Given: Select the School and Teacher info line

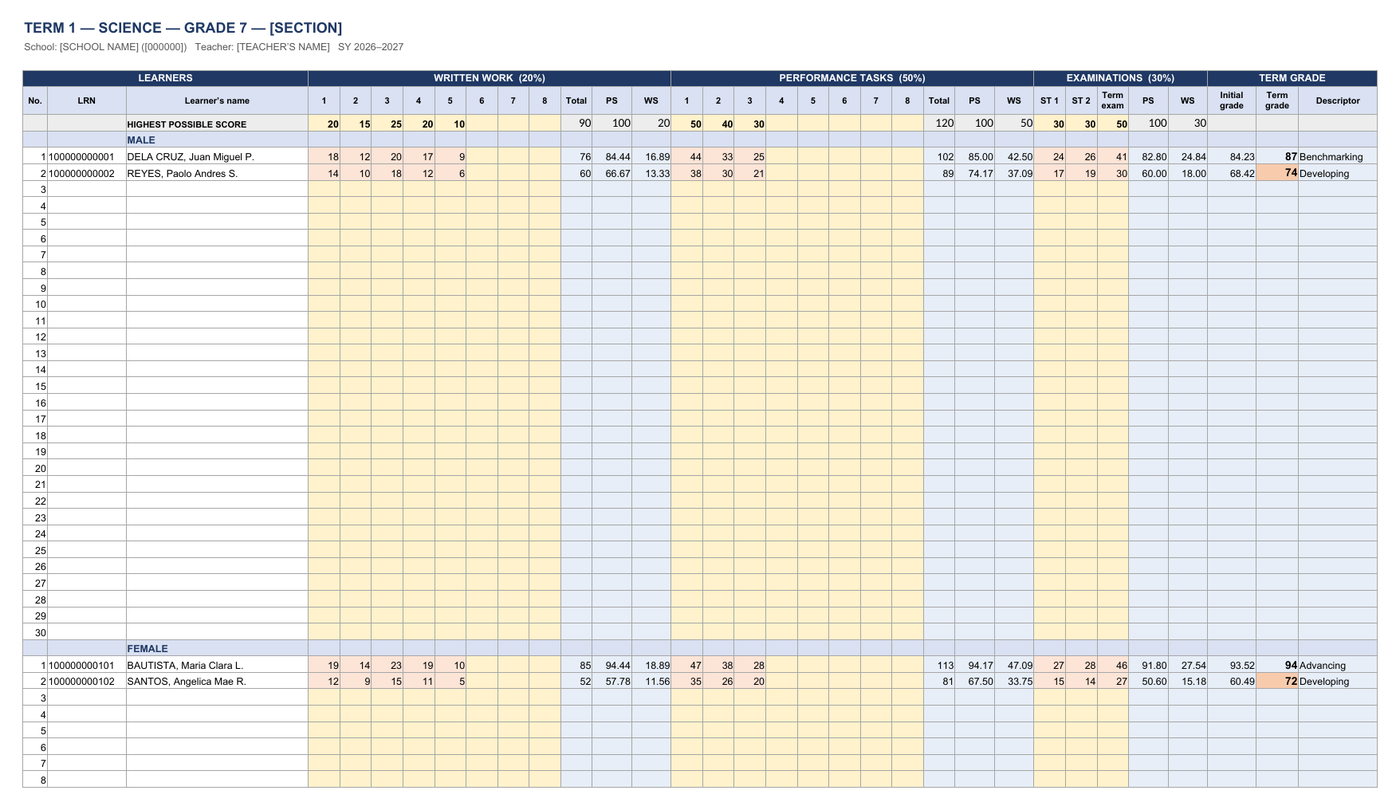Looking at the screenshot, I should tap(214, 47).
